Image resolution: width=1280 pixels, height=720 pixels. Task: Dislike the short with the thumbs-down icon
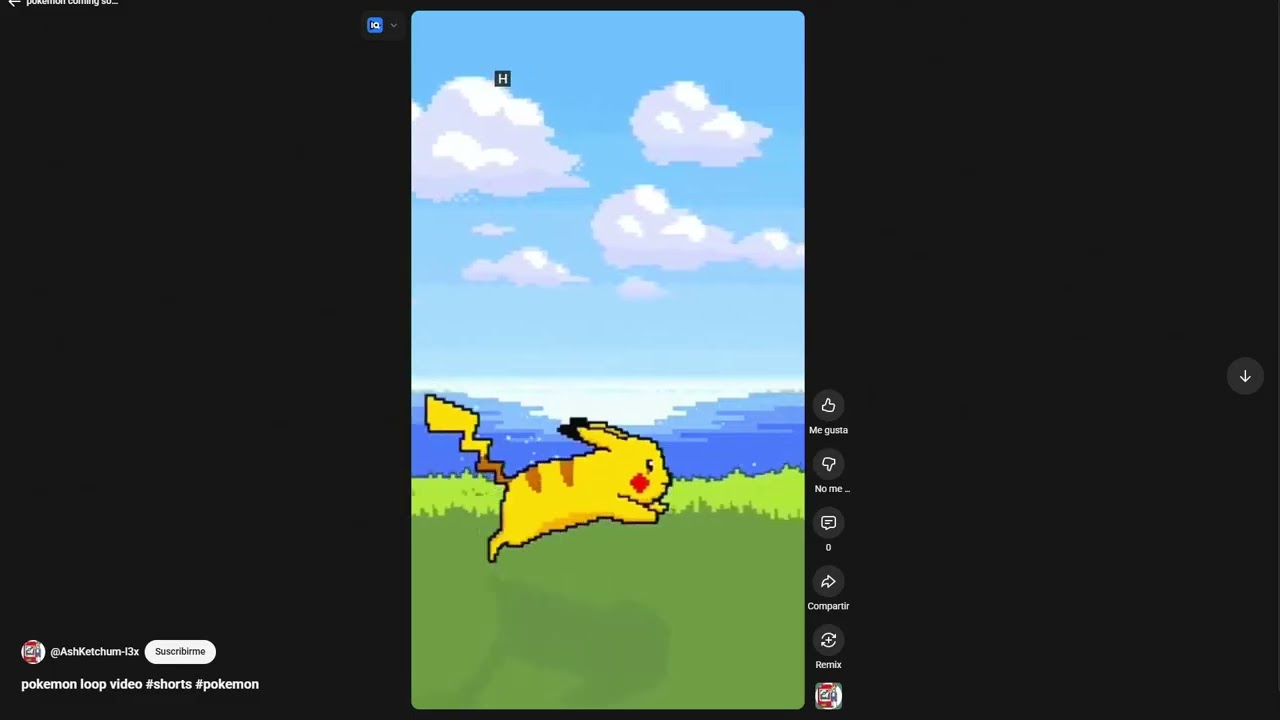[828, 464]
